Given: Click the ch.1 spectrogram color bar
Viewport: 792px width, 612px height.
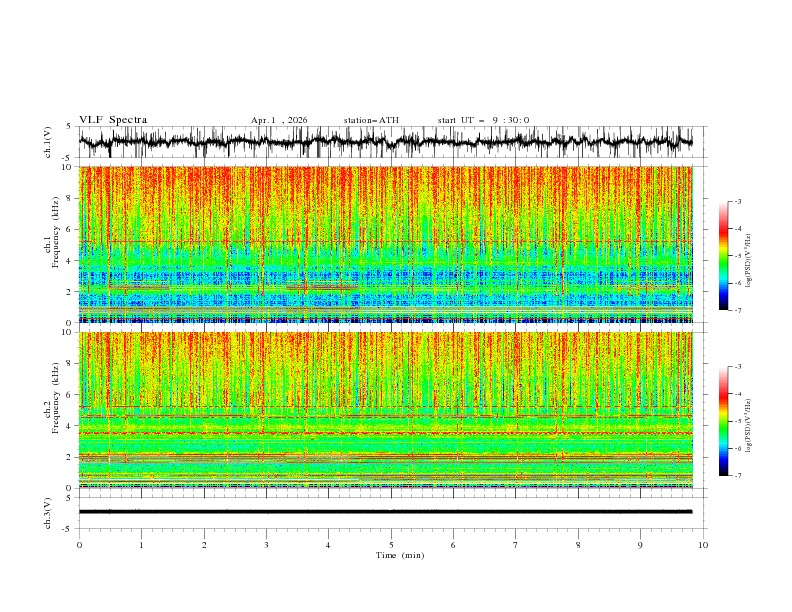Looking at the screenshot, I should 723,256.
